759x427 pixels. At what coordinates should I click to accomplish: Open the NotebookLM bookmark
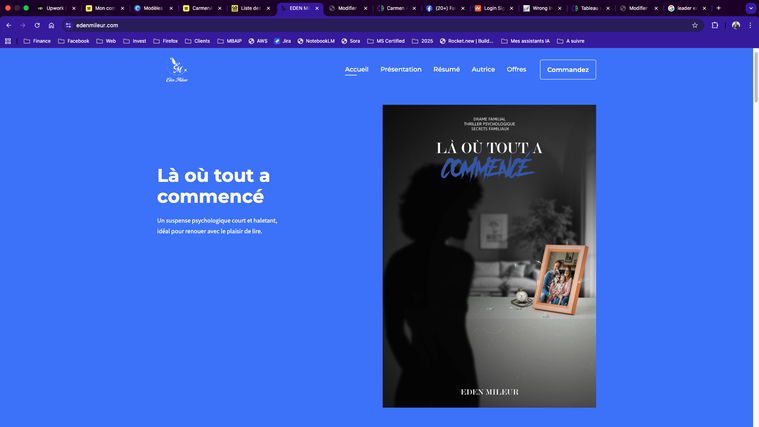[x=316, y=41]
